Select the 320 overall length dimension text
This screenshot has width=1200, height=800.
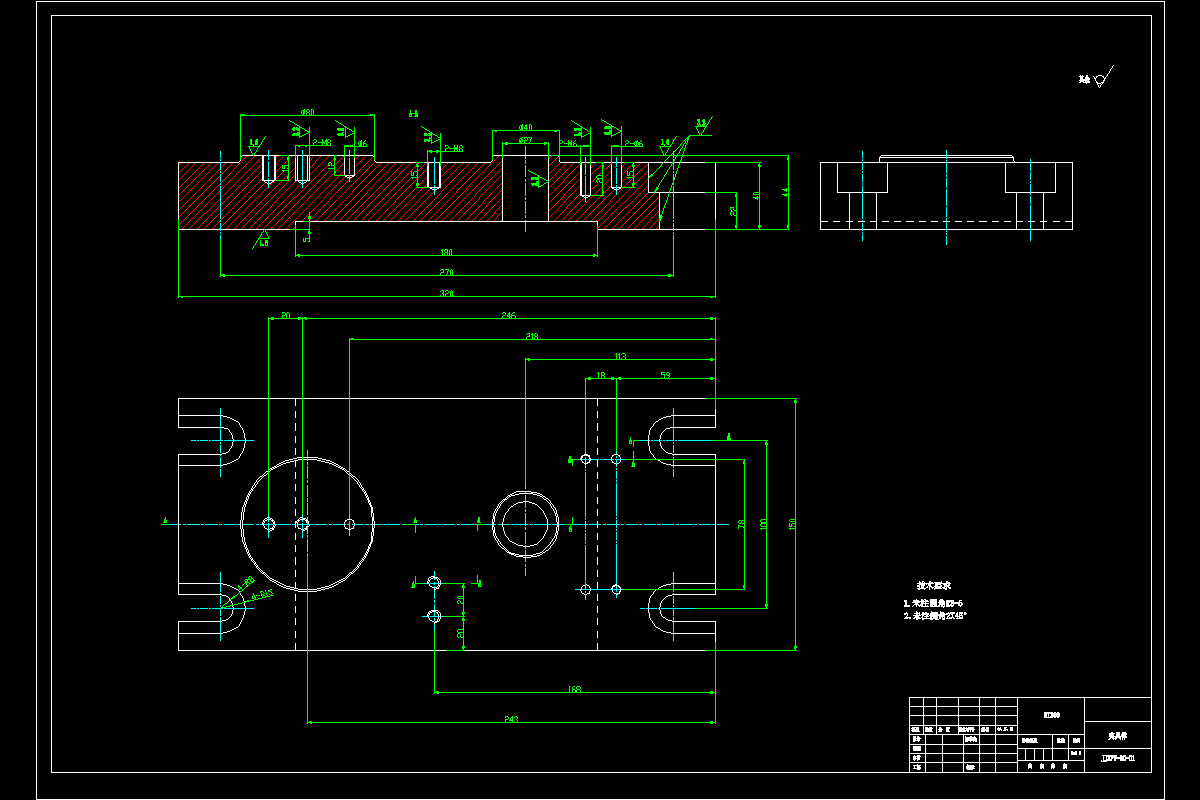pyautogui.click(x=447, y=294)
